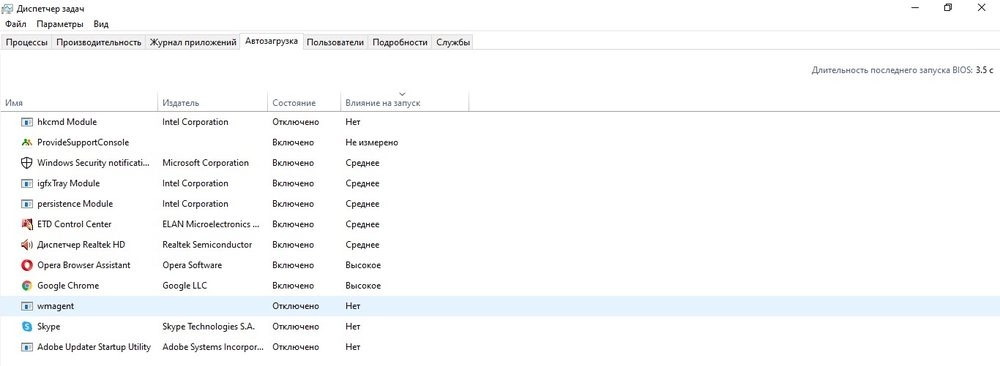This screenshot has width=1000, height=366.
Task: Open the Файл menu
Action: tap(16, 24)
